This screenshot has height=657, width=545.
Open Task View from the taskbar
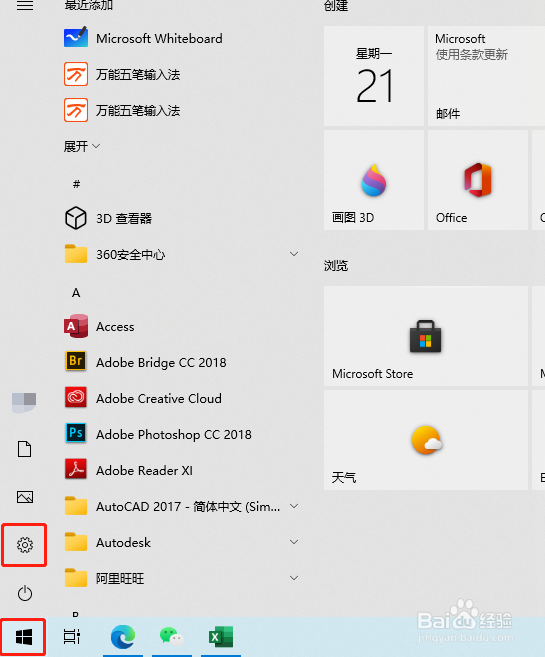click(x=72, y=636)
